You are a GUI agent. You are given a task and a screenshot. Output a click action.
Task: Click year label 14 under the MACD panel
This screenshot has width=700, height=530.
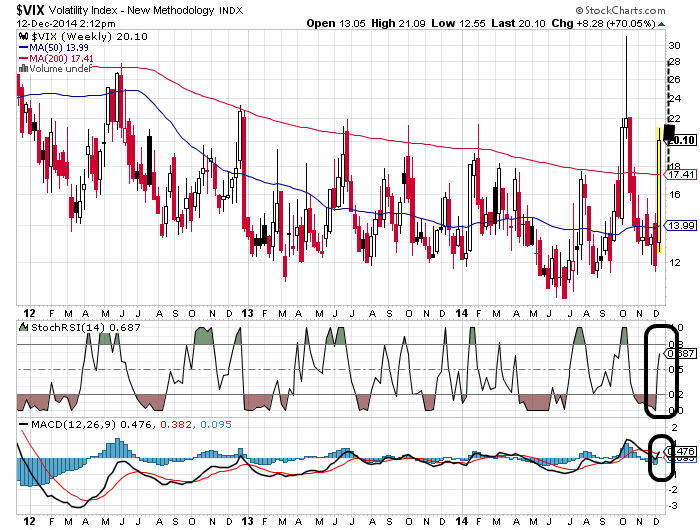[x=462, y=521]
